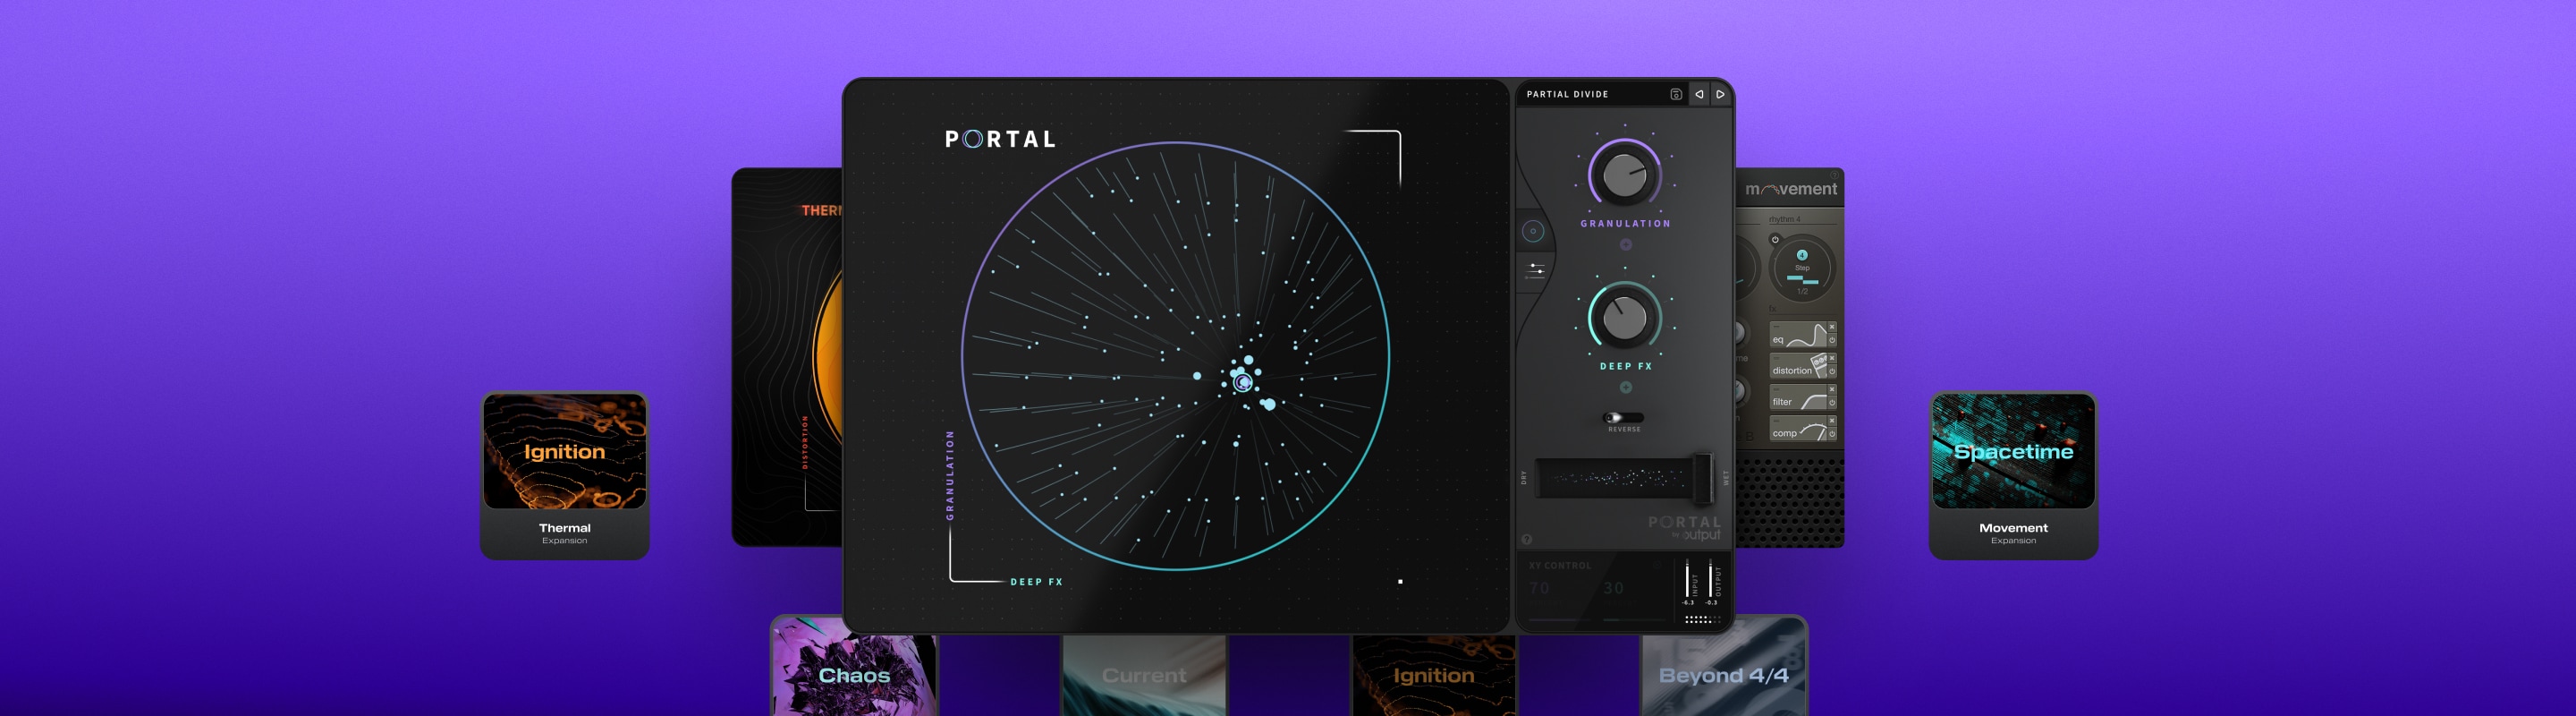The image size is (2576, 716).
Task: Select the eq effect slot in Movement
Action: pos(1797,334)
